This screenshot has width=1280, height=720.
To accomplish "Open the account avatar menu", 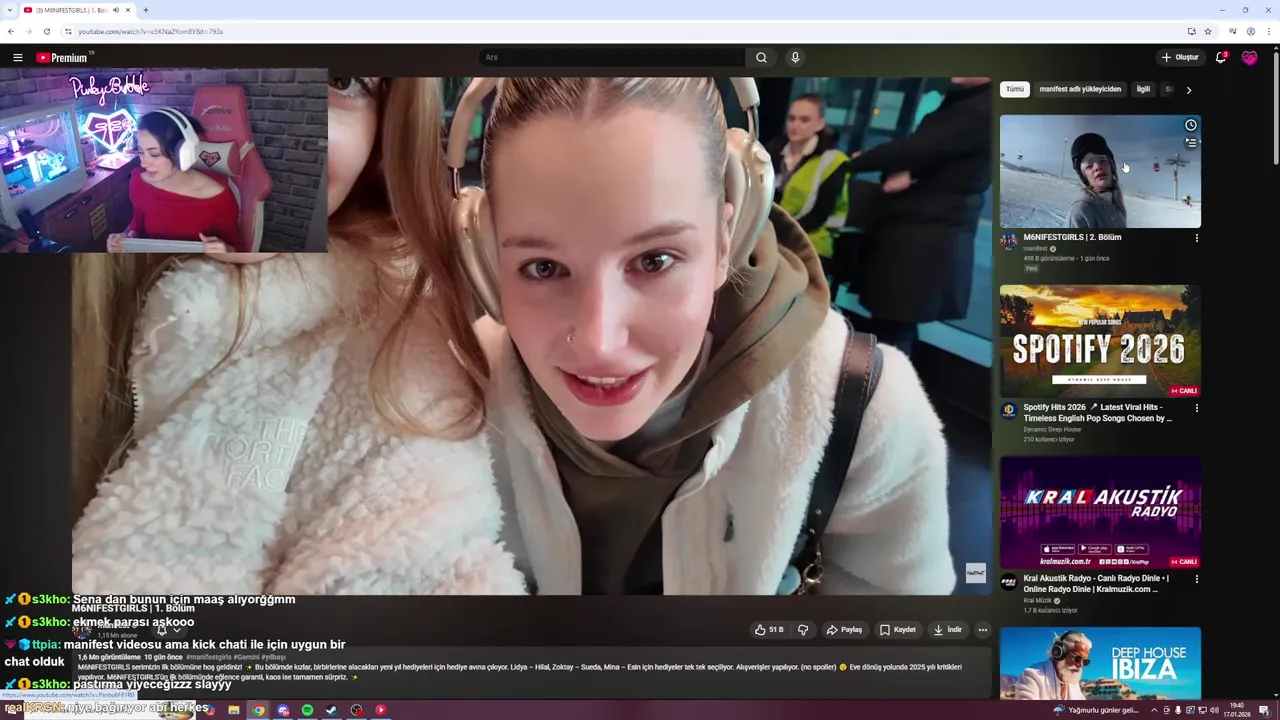I will (1249, 58).
